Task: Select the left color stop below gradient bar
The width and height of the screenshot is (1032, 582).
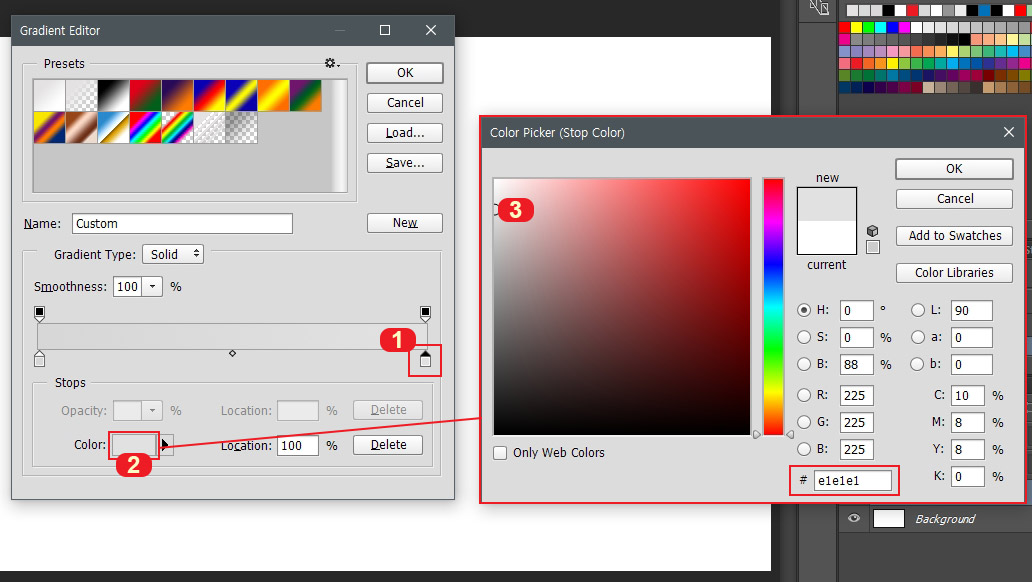Action: [x=39, y=359]
